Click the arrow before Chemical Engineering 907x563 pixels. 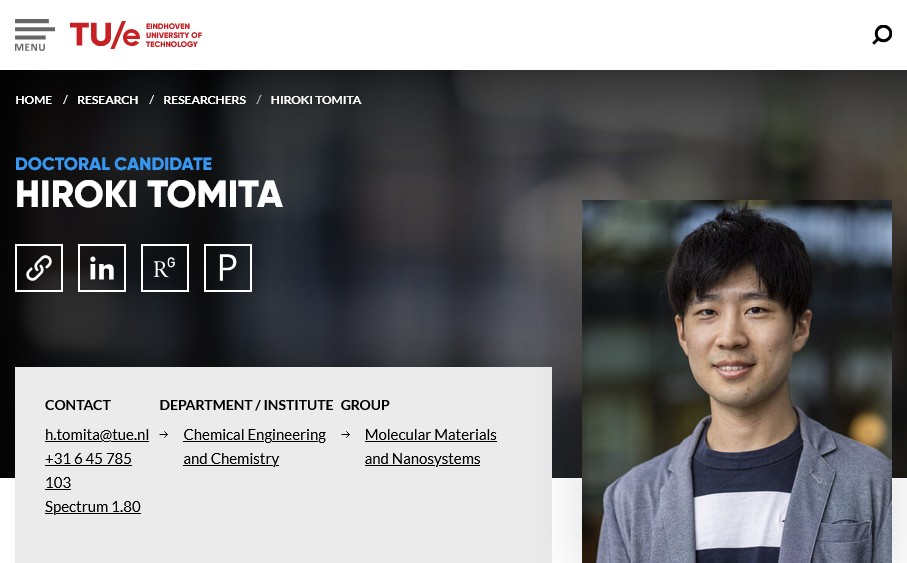[x=164, y=435]
